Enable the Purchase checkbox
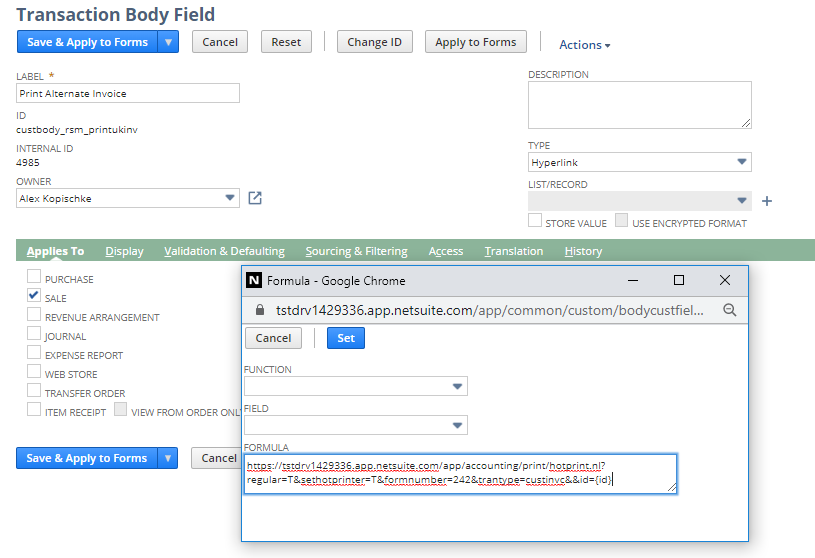815x558 pixels. (x=34, y=278)
